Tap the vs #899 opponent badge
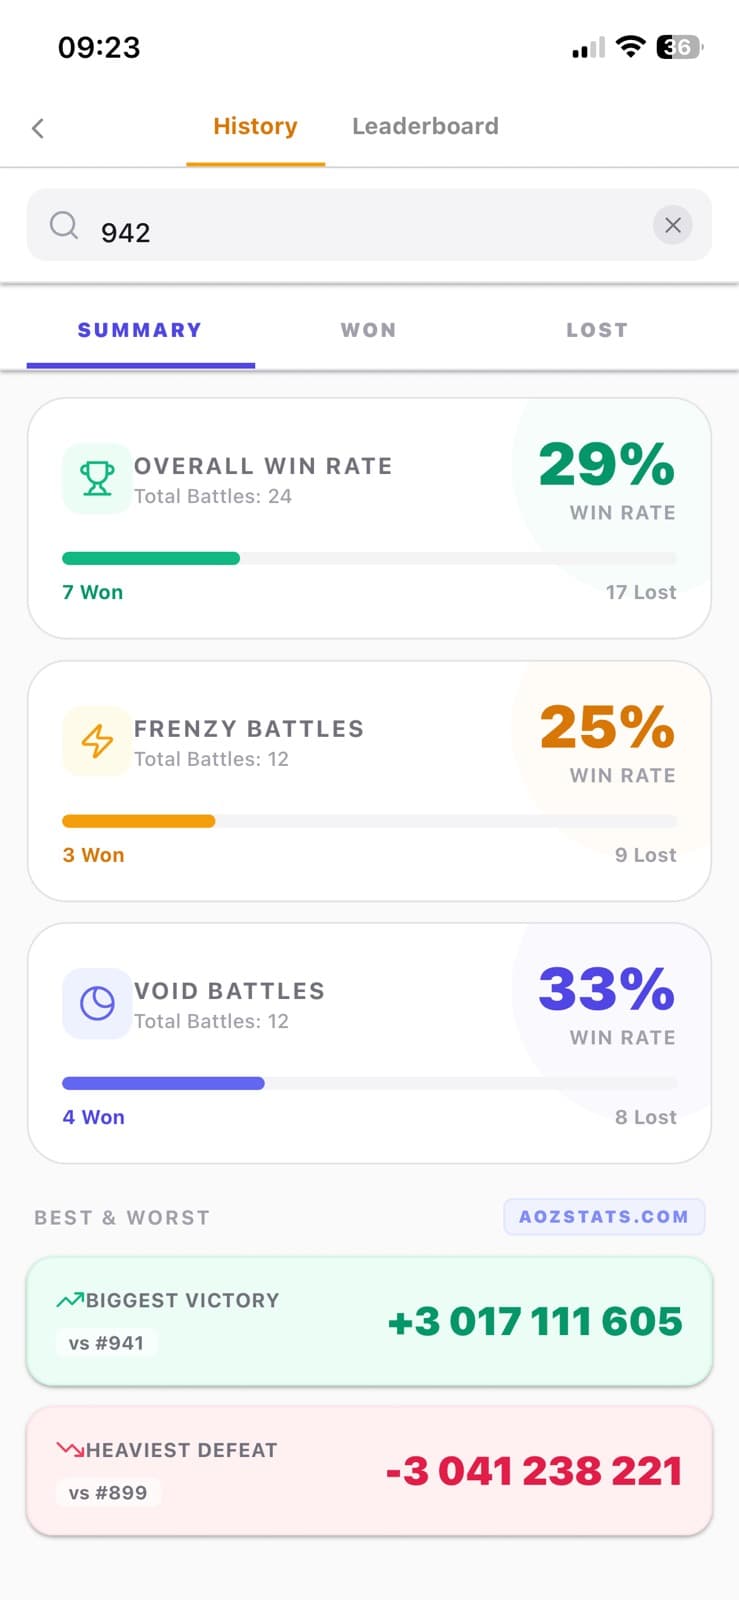 (x=108, y=1493)
